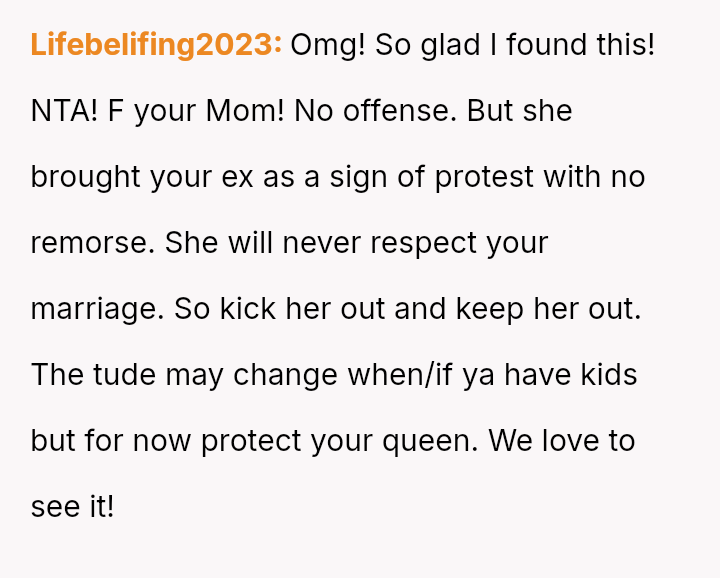The height and width of the screenshot is (578, 720).
Task: Click the words "protect your queen."
Action: point(340,441)
